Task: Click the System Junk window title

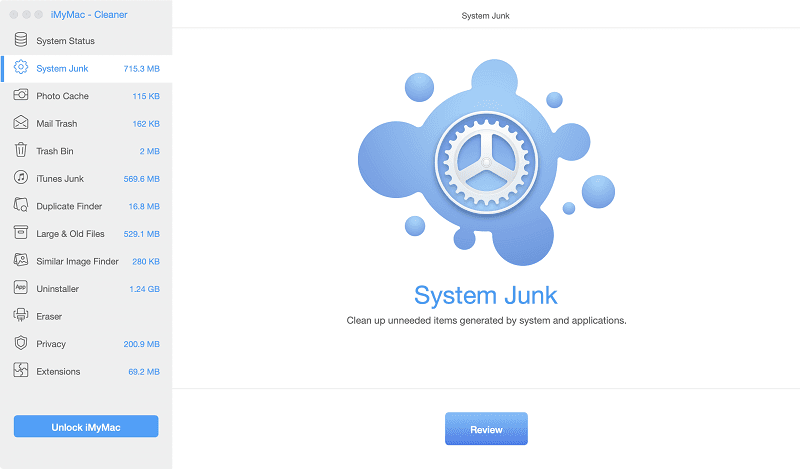Action: [x=485, y=16]
